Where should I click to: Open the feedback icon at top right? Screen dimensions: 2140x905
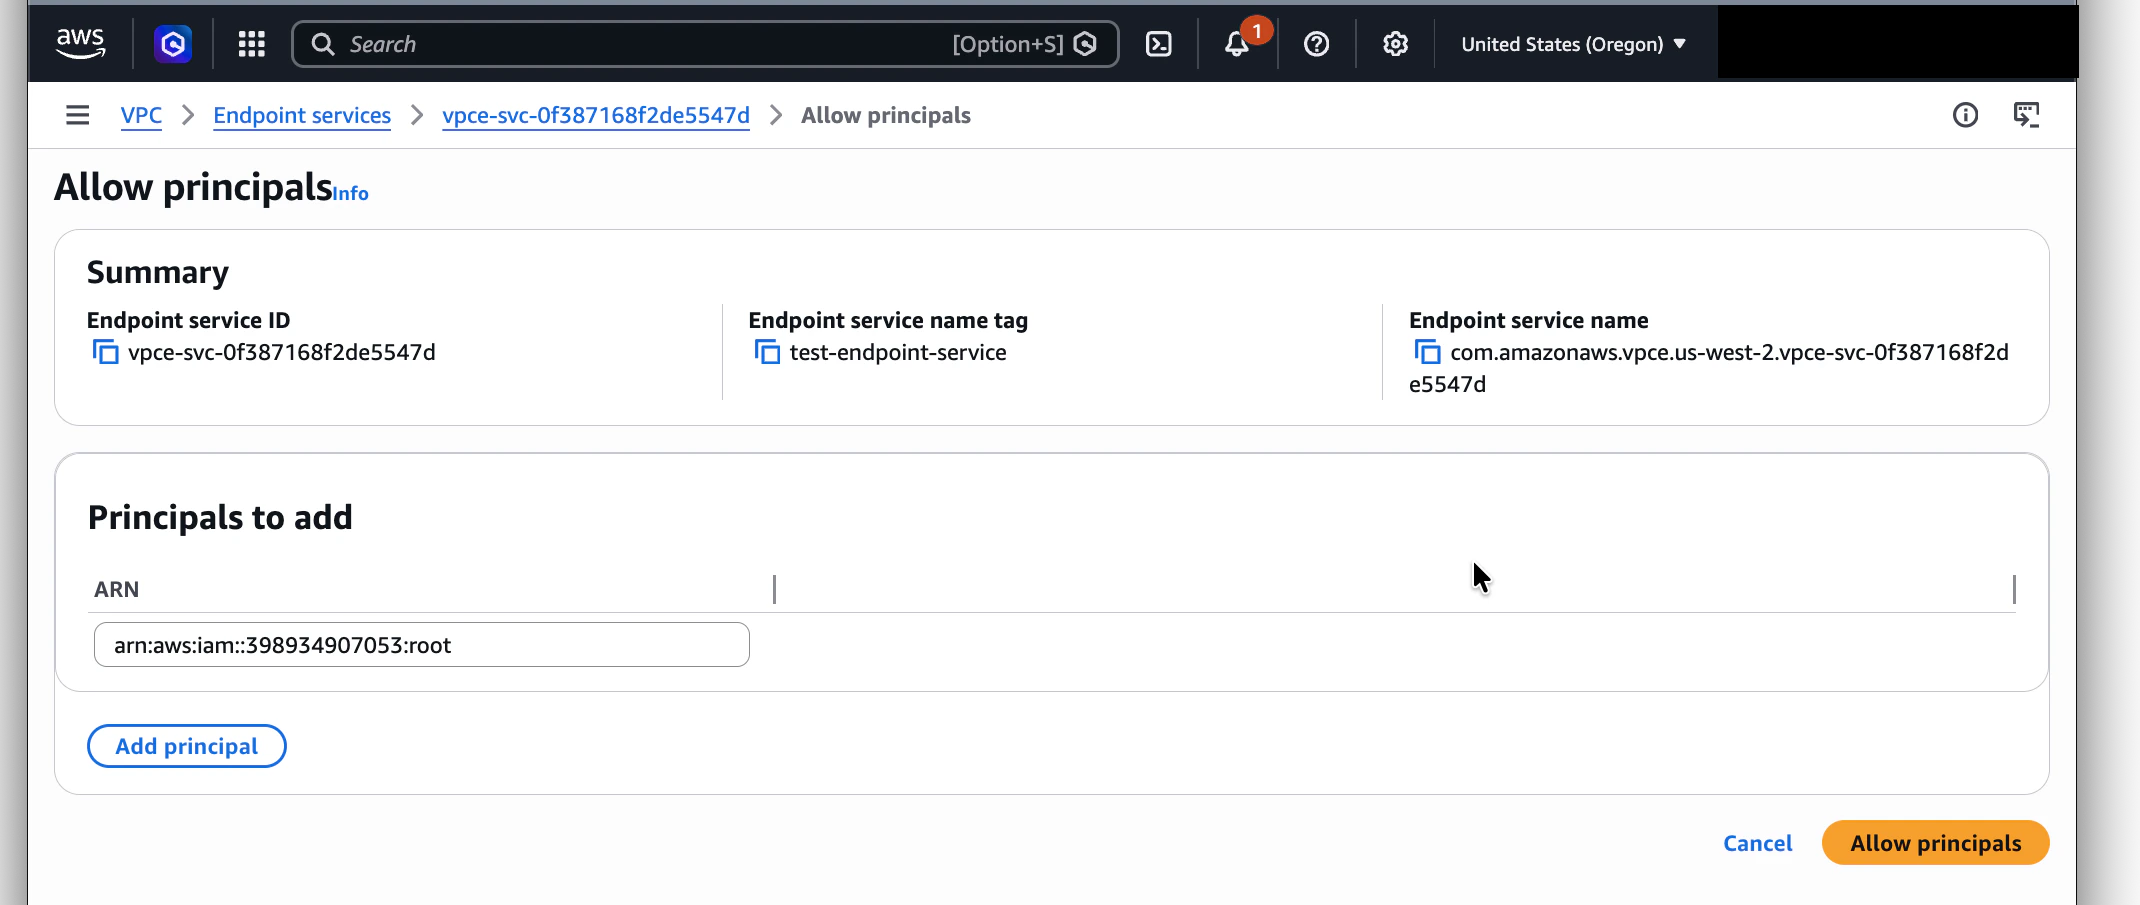(2028, 115)
